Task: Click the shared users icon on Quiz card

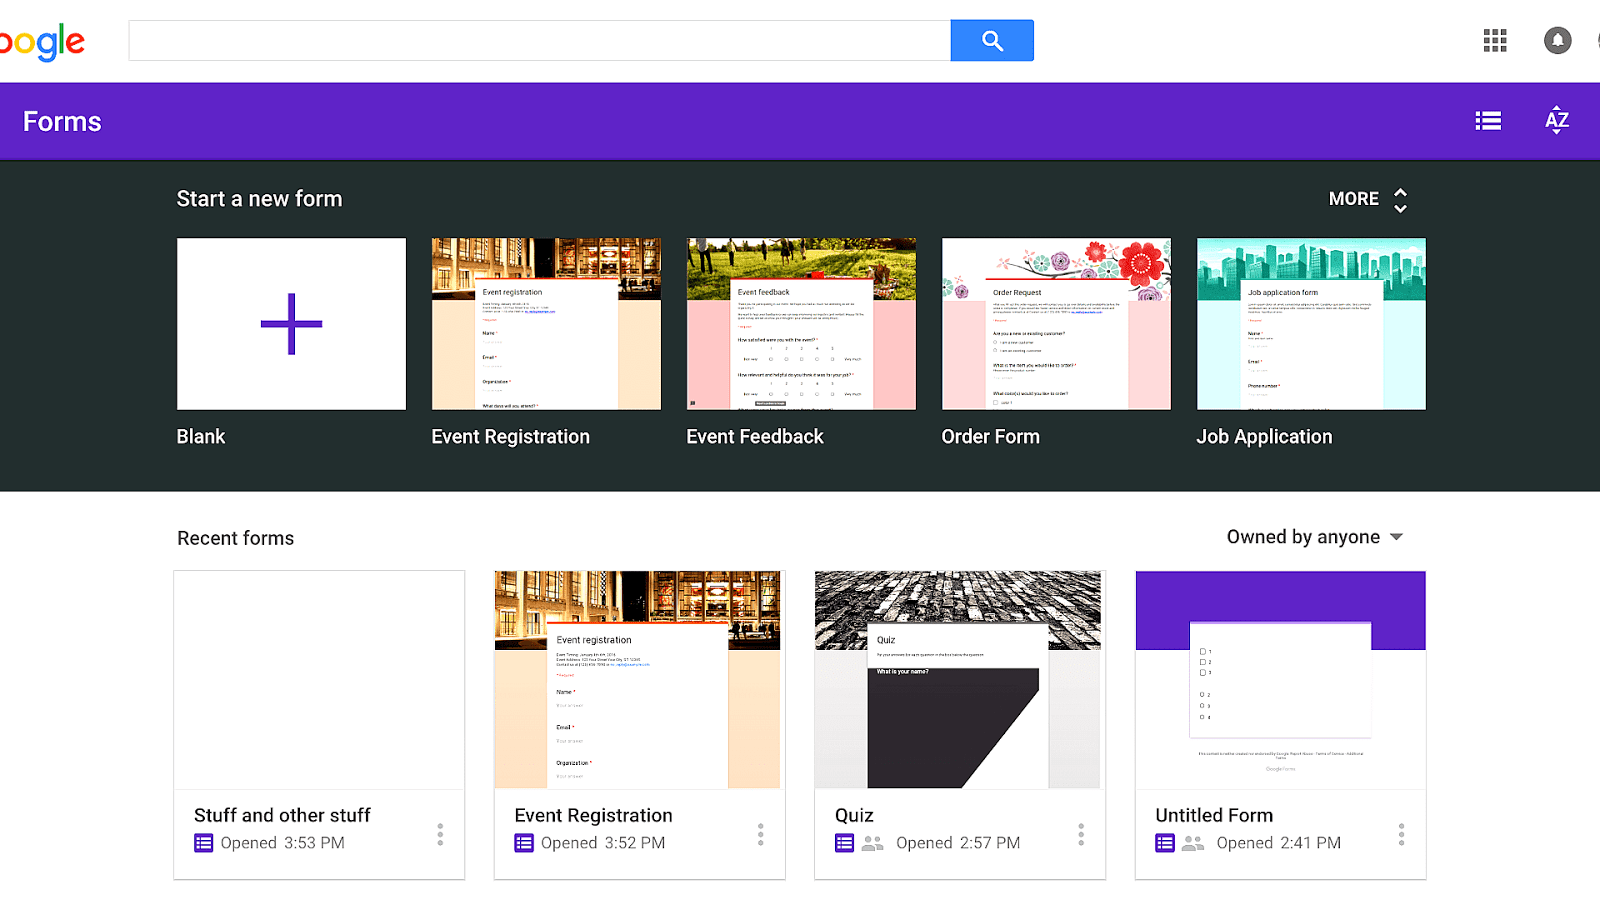Action: 873,843
